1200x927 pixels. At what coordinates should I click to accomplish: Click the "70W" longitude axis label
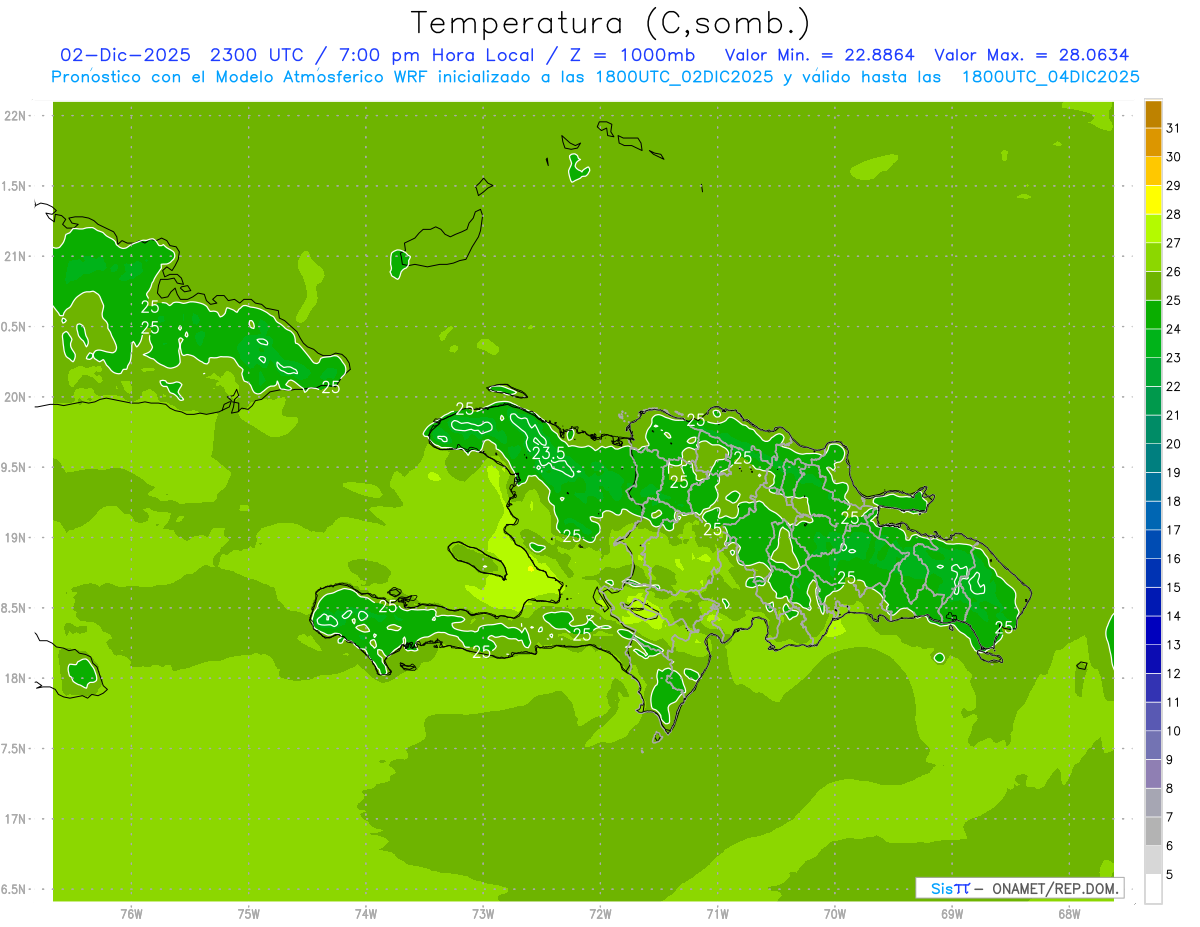[x=835, y=914]
